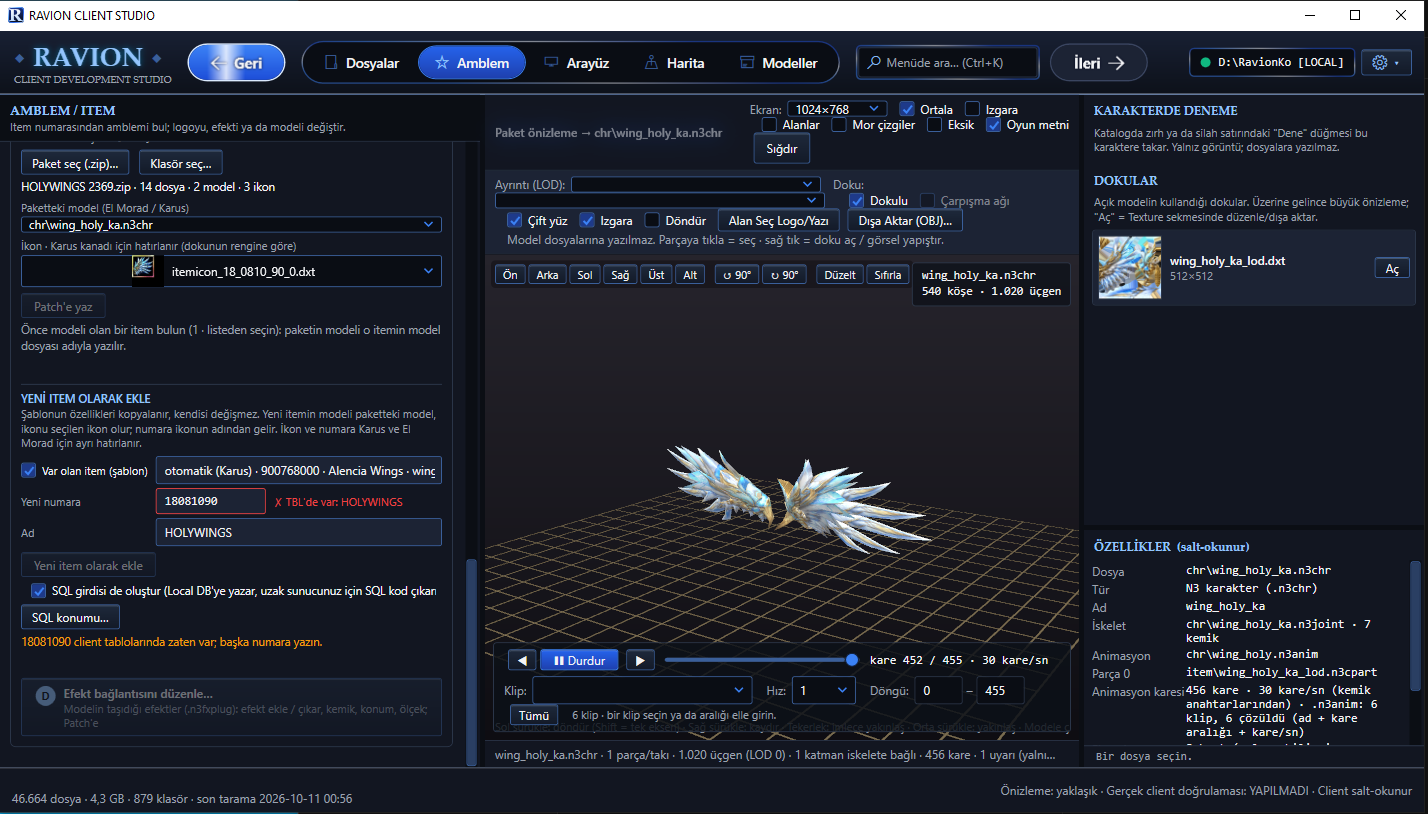This screenshot has width=1428, height=814.
Task: Open the Klip selection dropdown
Action: (642, 690)
